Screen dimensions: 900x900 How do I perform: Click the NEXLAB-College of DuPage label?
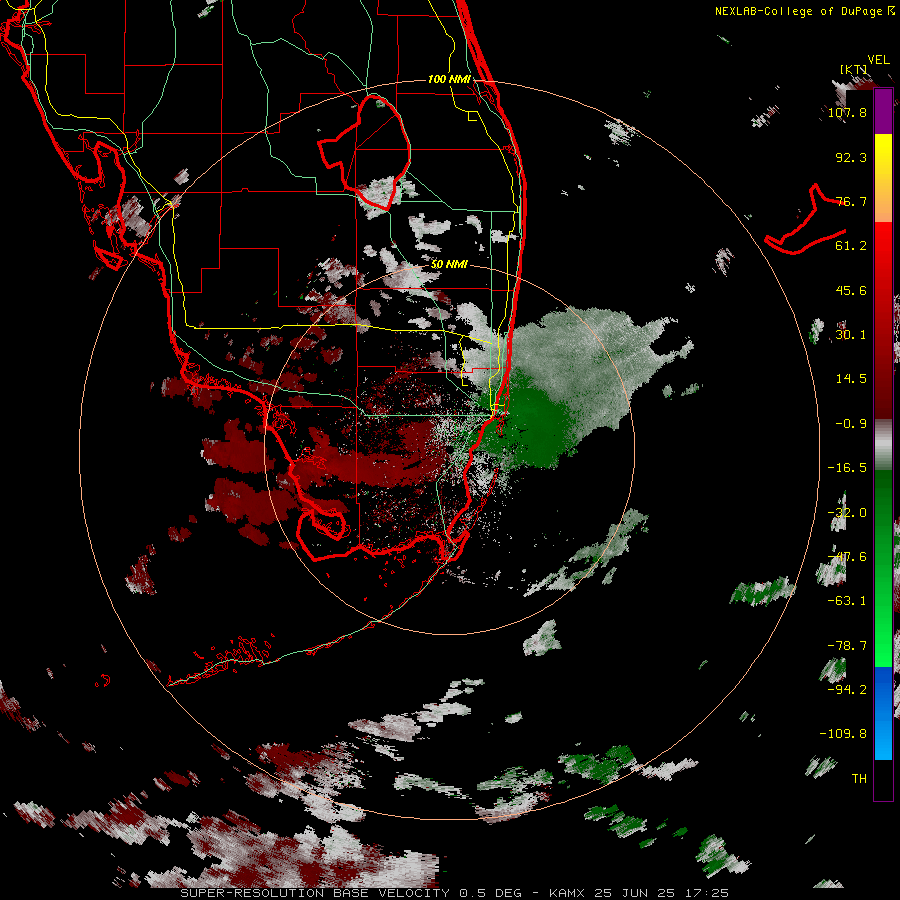tap(798, 11)
